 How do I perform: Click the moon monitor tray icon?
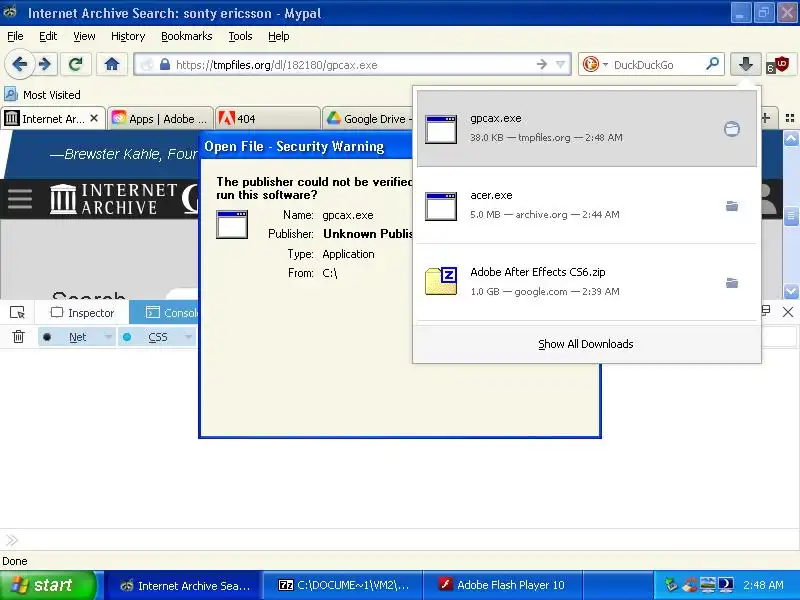[726, 585]
